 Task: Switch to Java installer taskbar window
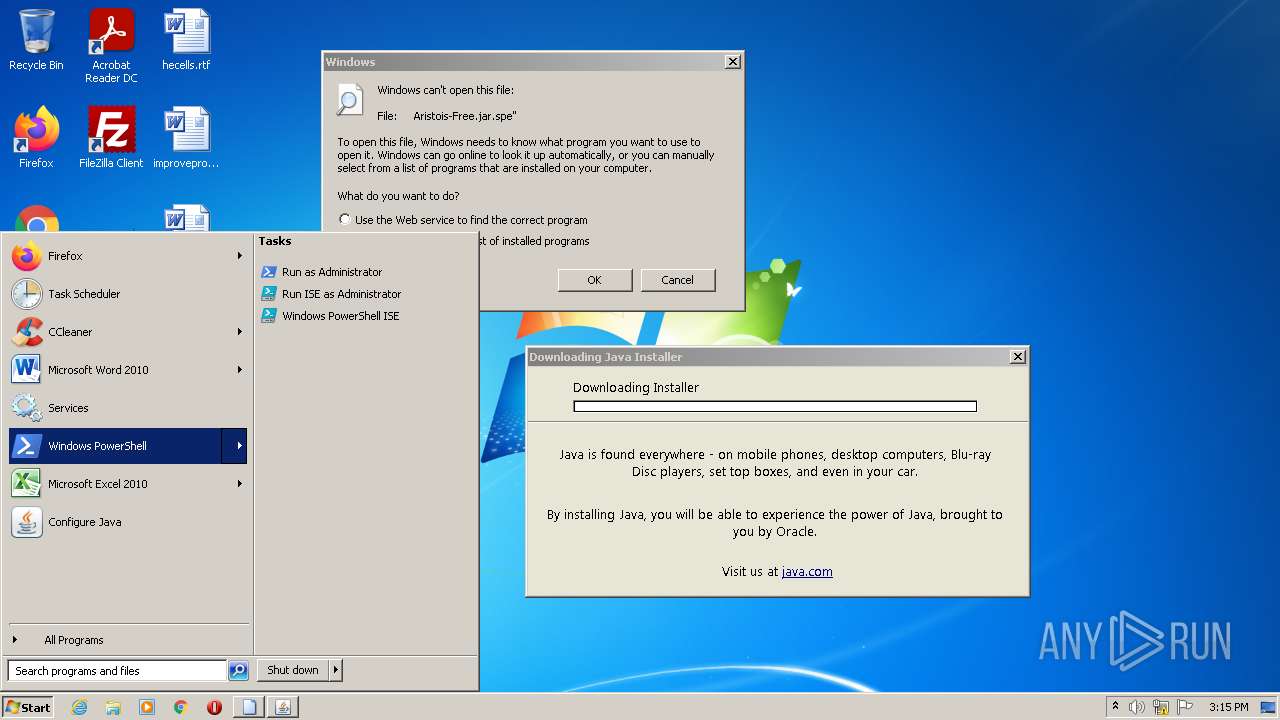click(283, 707)
